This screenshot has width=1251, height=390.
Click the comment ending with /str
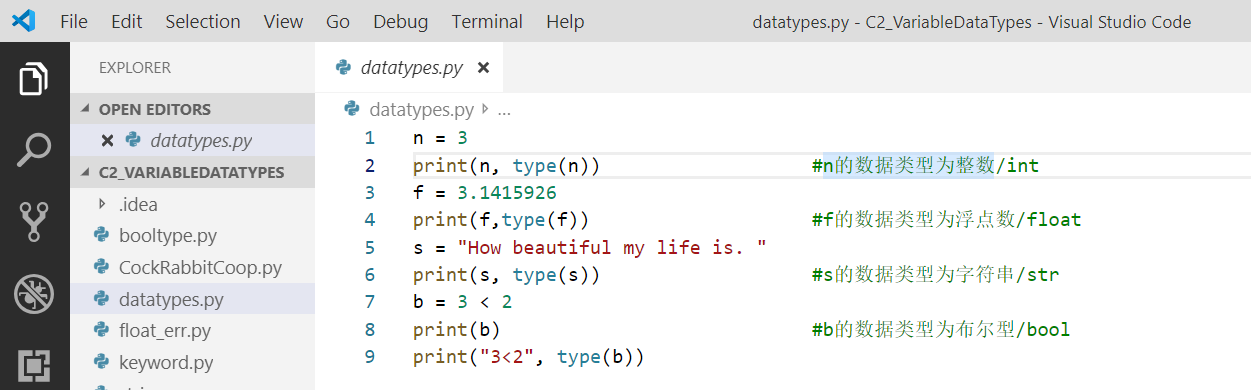(935, 274)
